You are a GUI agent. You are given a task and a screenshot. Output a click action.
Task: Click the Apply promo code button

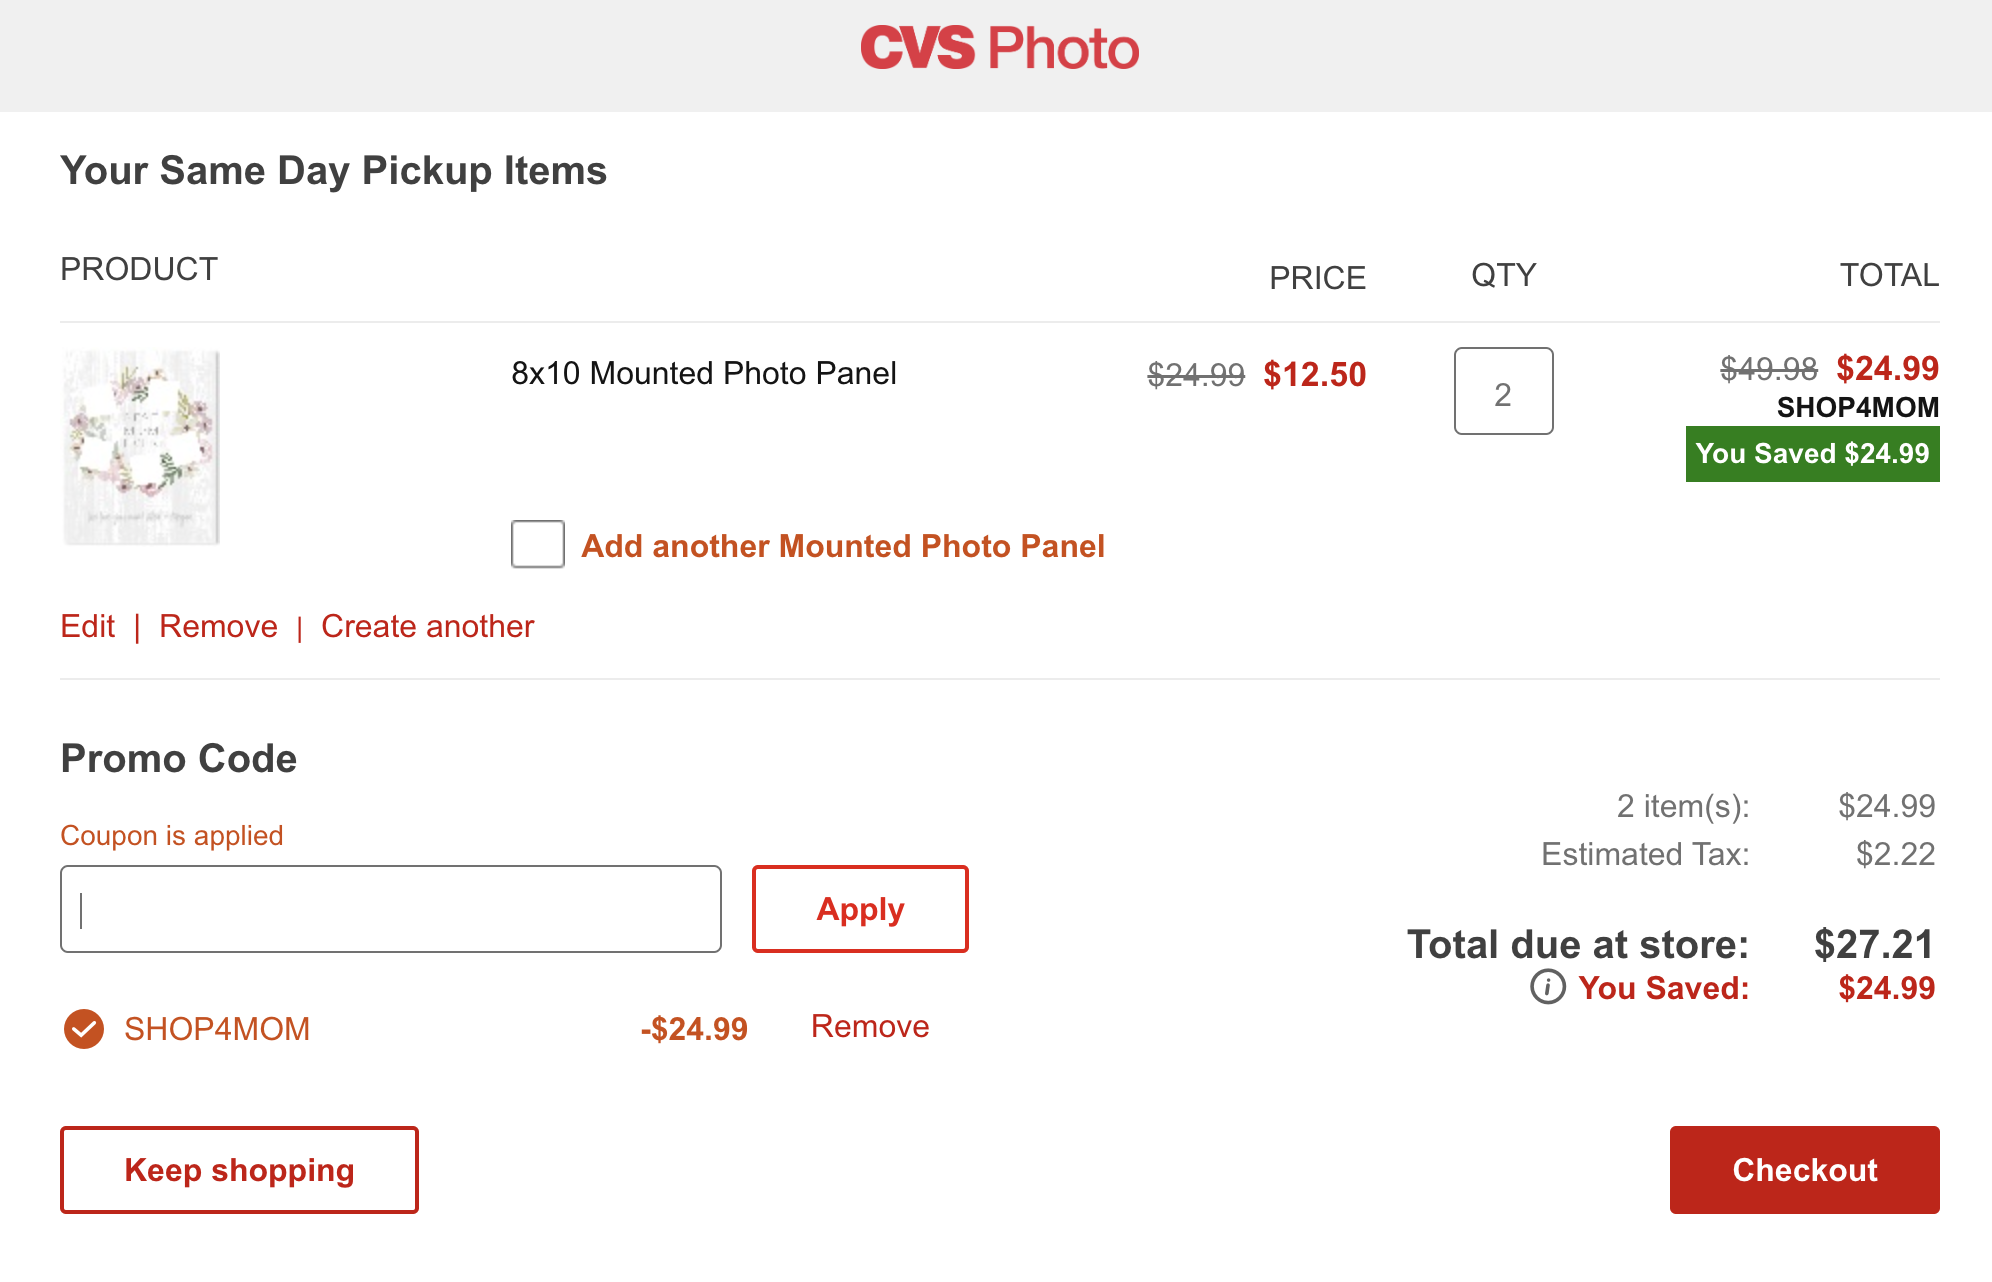(x=860, y=909)
